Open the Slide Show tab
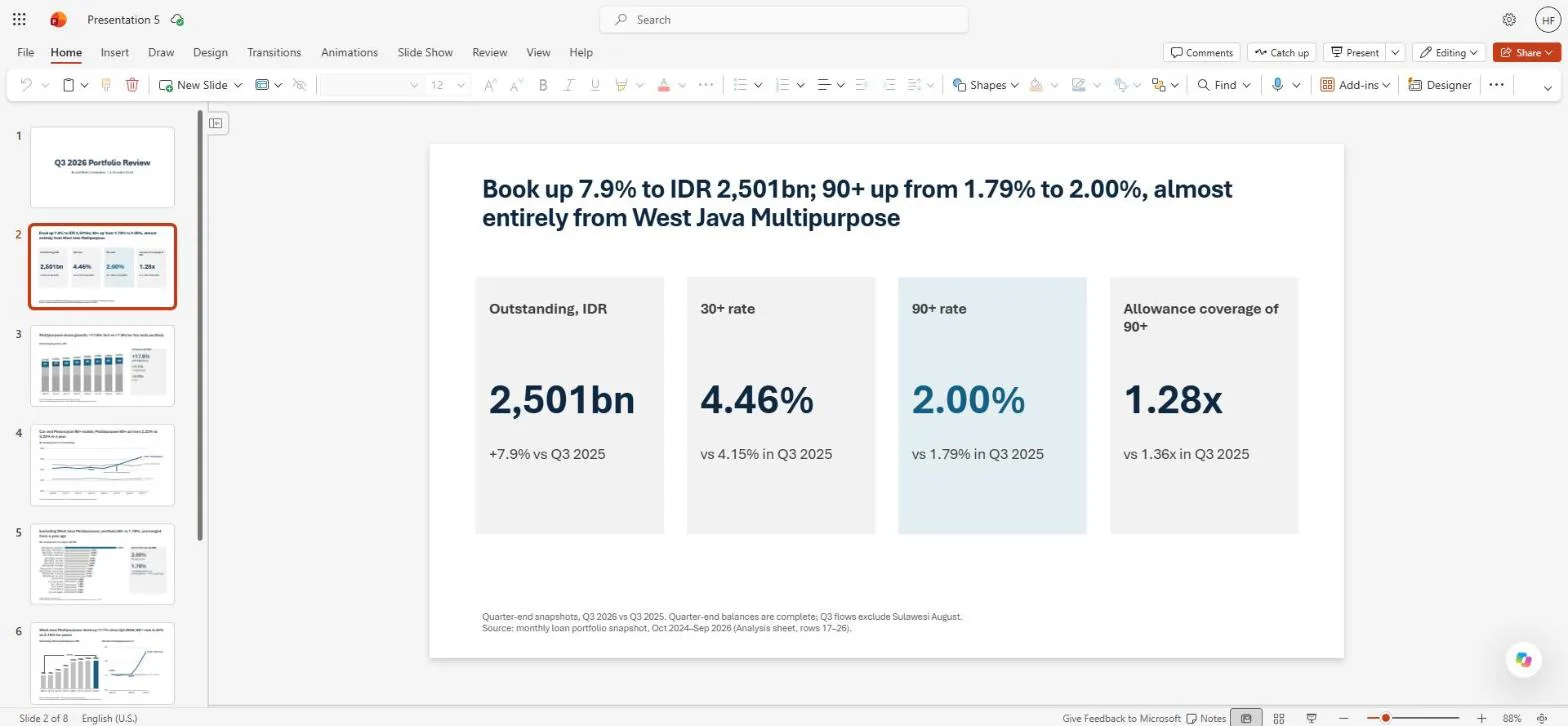This screenshot has height=726, width=1568. [425, 52]
